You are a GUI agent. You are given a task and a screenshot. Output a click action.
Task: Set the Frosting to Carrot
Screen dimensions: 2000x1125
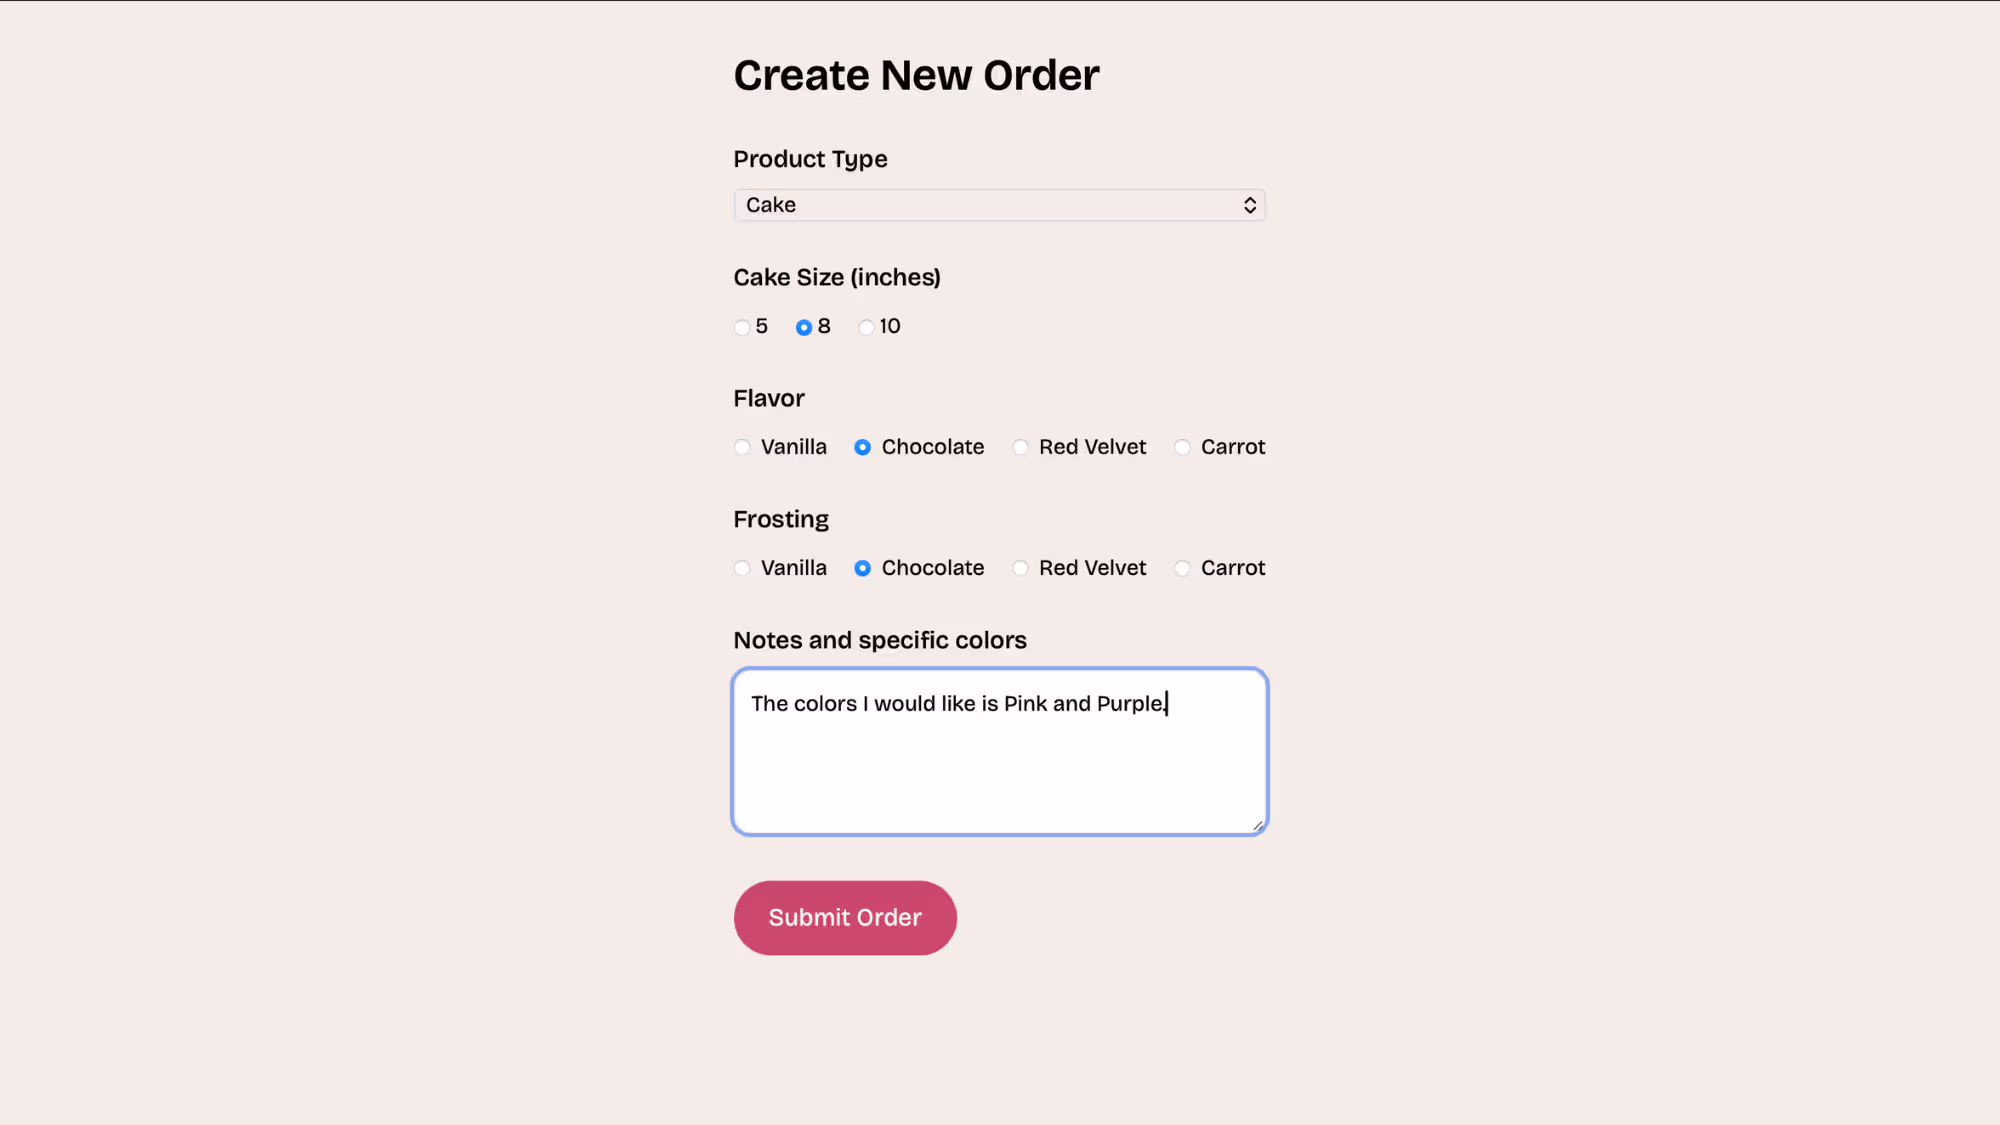click(x=1182, y=568)
